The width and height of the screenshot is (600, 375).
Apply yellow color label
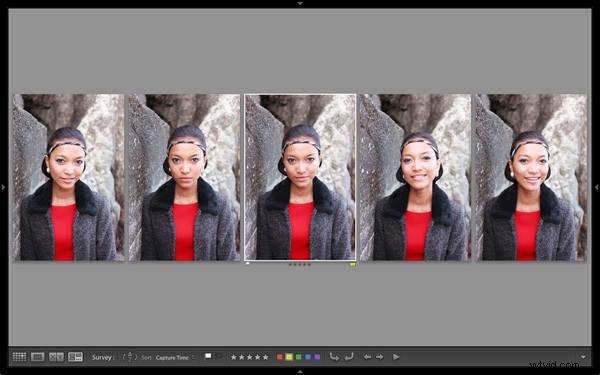(289, 357)
